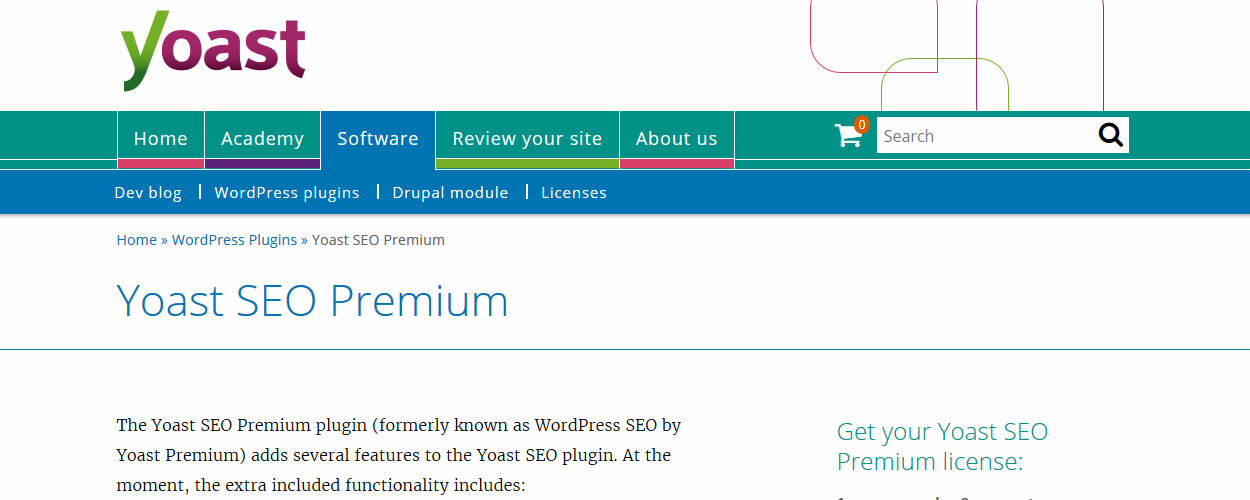Open the Academy menu item
Image resolution: width=1250 pixels, height=500 pixels.
pyautogui.click(x=262, y=139)
